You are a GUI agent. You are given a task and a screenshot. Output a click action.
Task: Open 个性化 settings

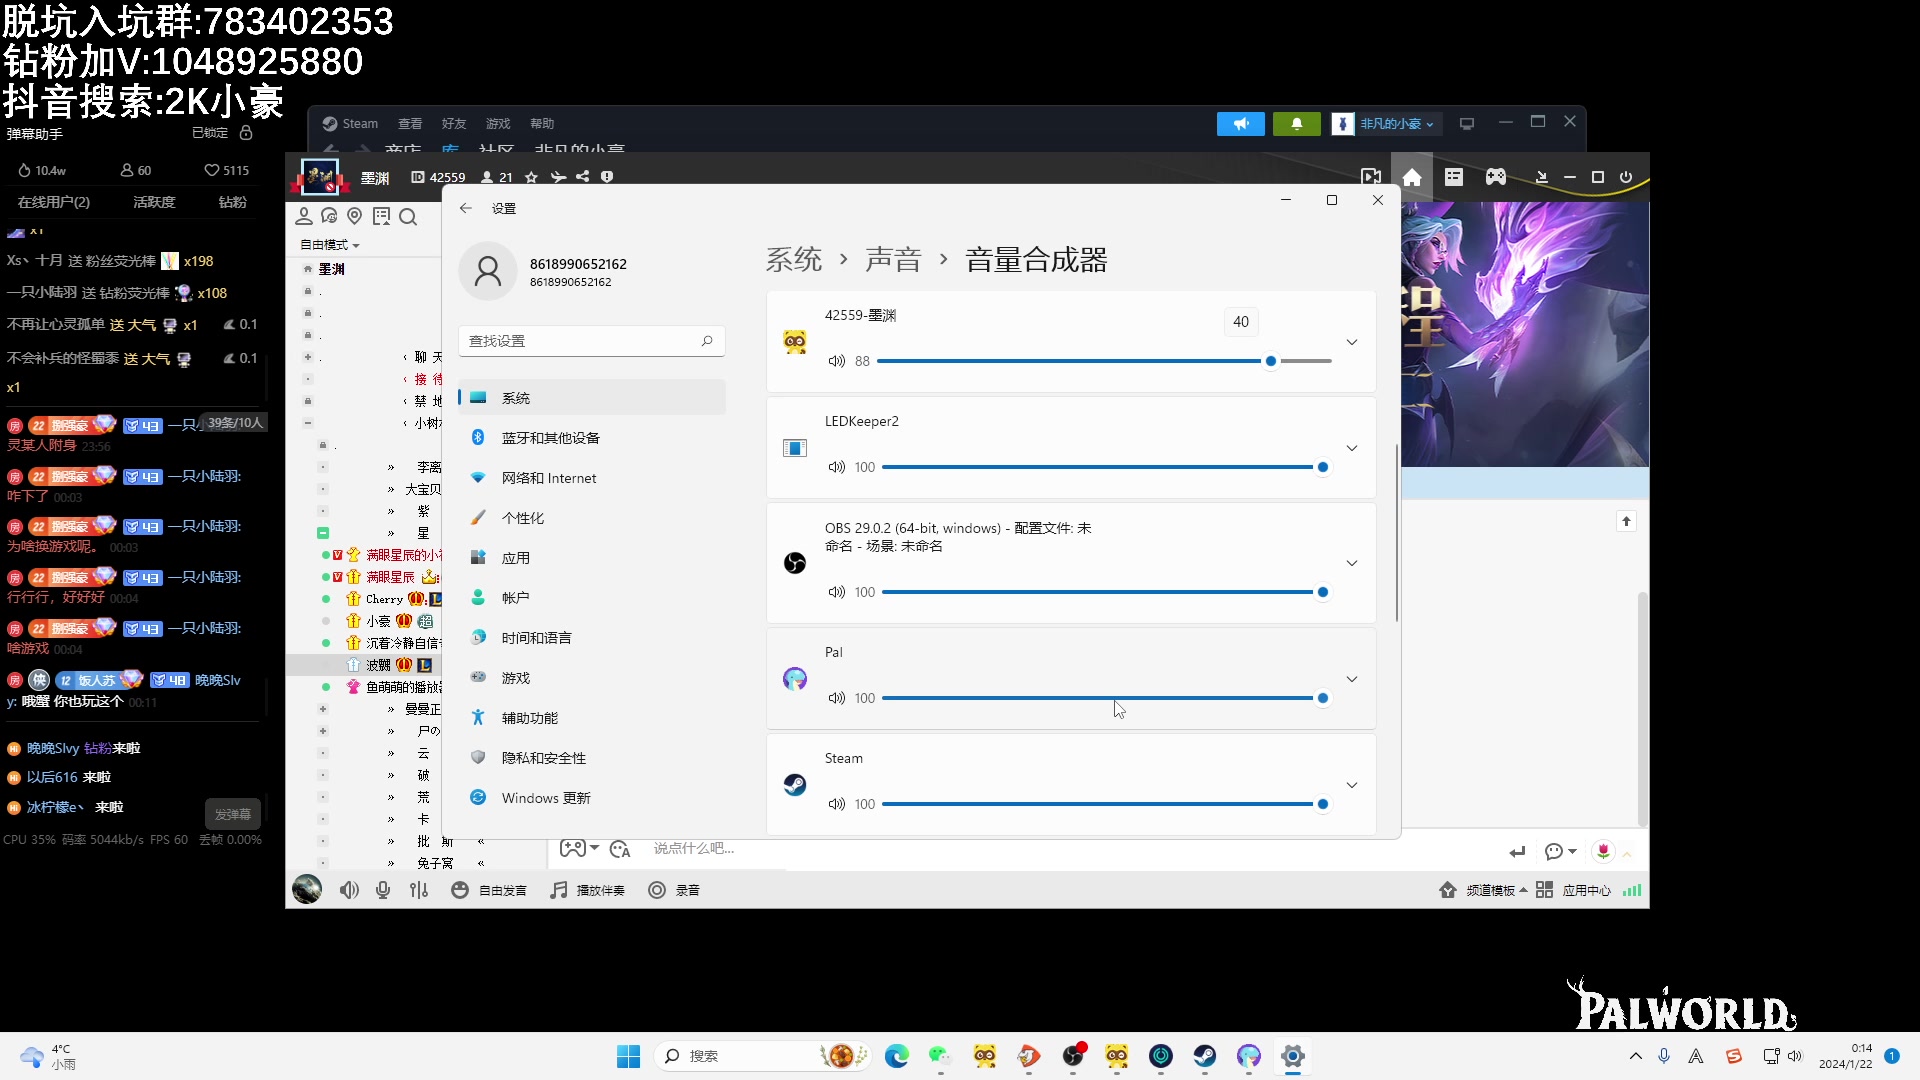point(591,518)
